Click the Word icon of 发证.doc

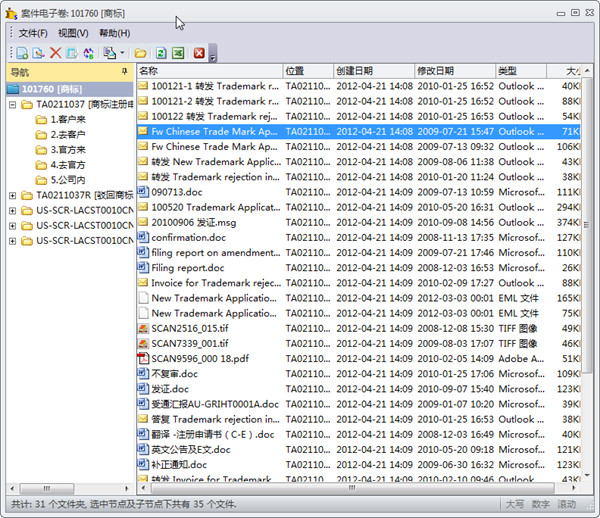click(x=143, y=388)
